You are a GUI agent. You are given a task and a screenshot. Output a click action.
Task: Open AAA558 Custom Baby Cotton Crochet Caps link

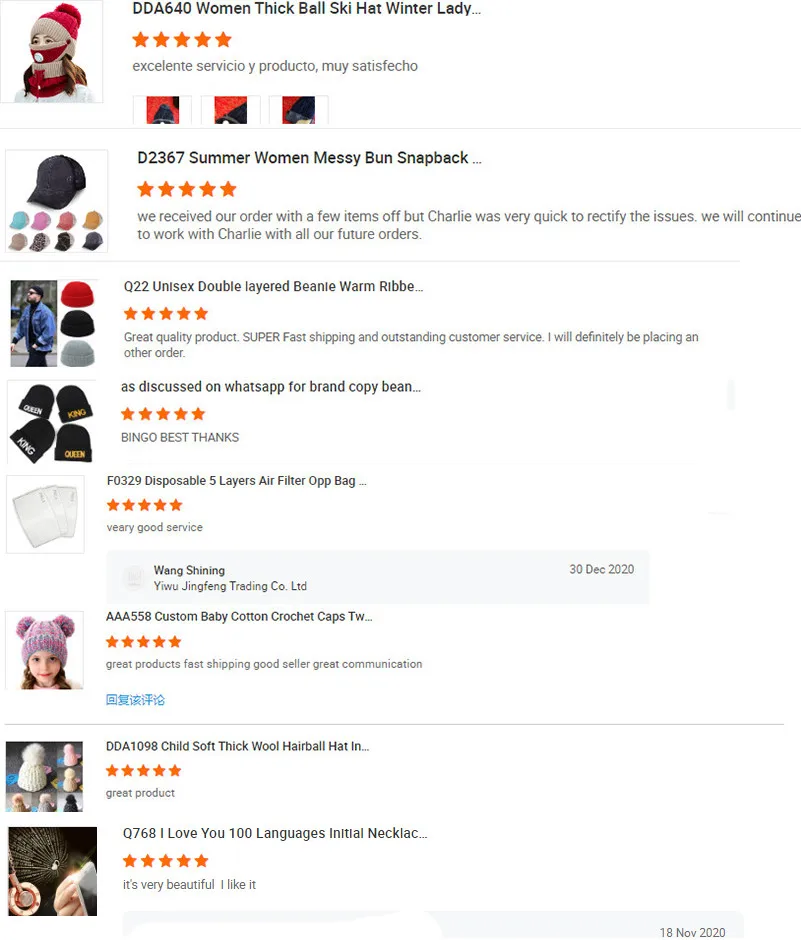pyautogui.click(x=239, y=617)
